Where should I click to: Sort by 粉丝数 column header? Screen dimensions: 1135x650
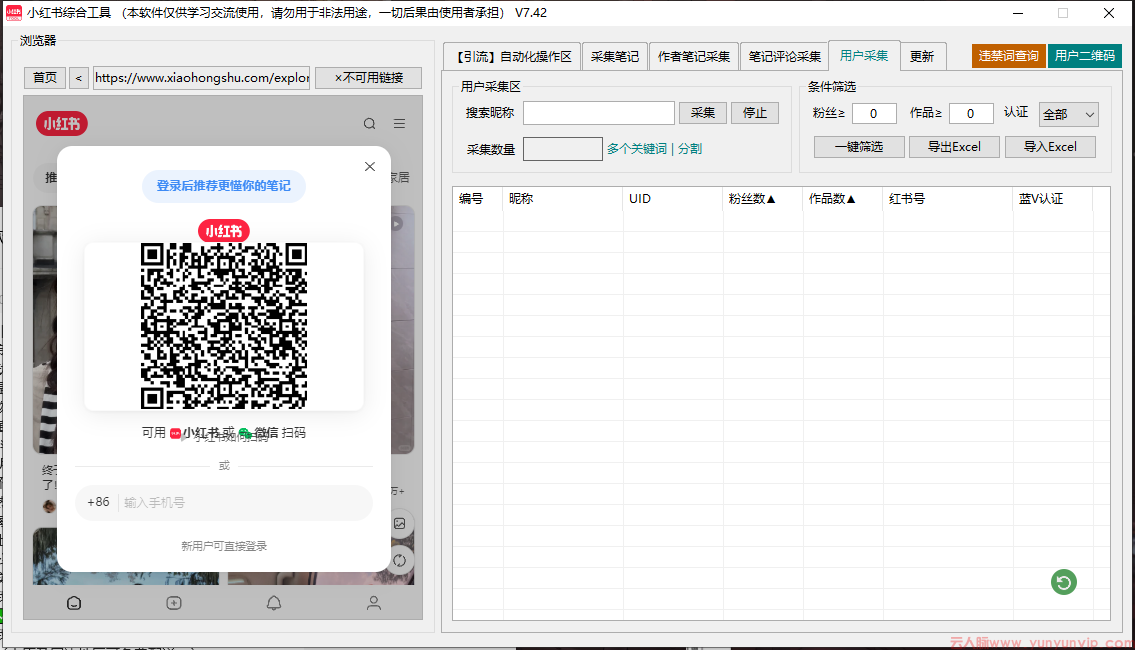tap(763, 199)
